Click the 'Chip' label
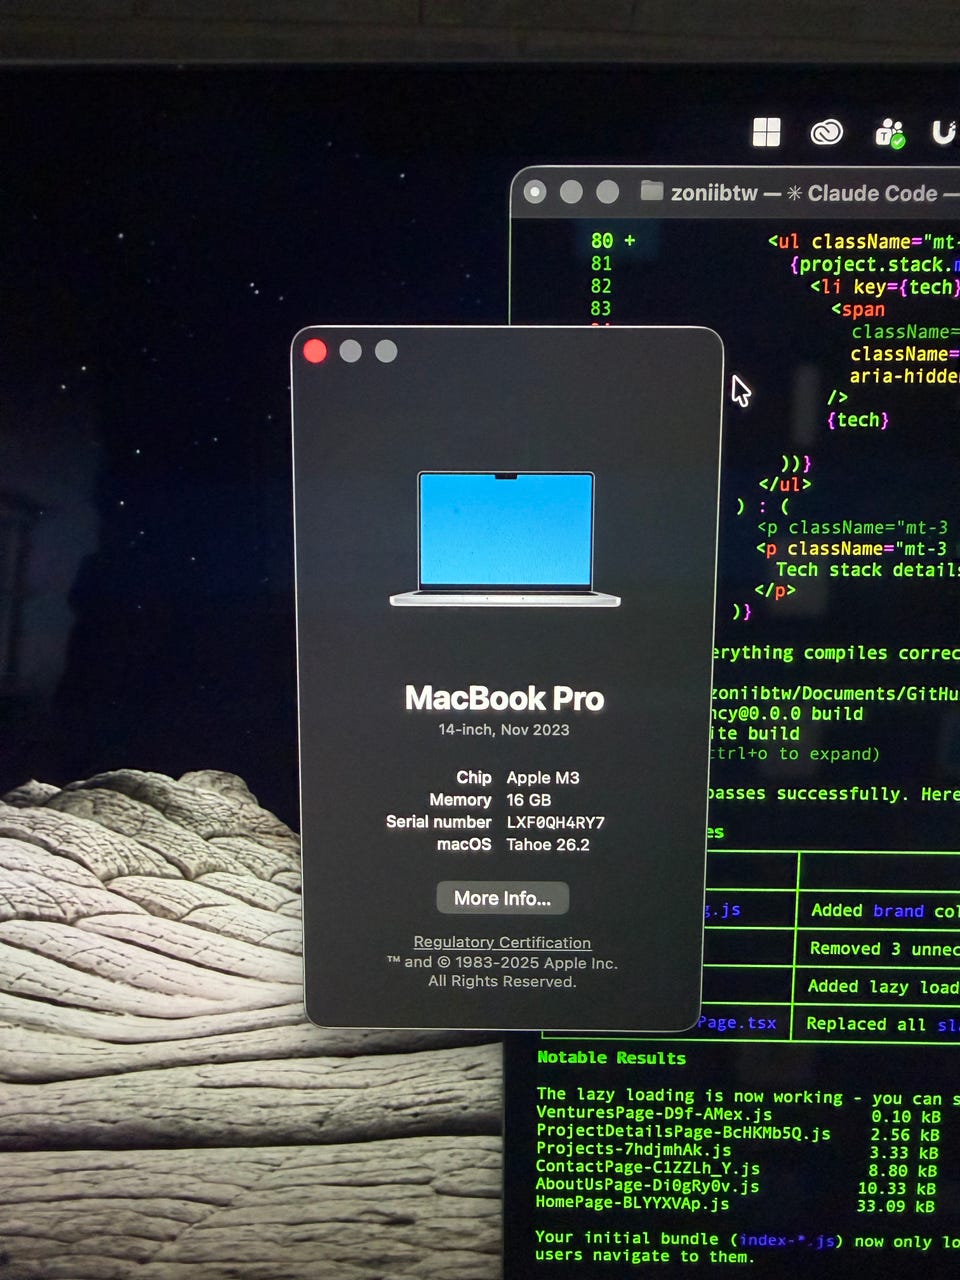Screen dimensions: 960x1280 pyautogui.click(x=474, y=777)
